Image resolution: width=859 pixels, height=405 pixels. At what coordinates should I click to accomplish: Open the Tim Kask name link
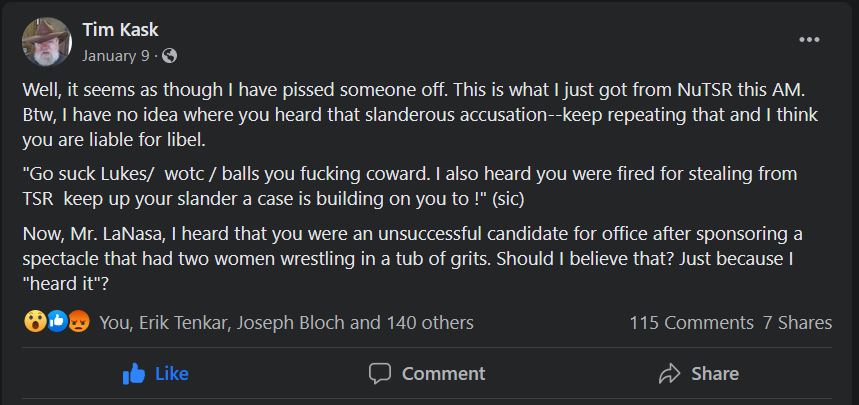(x=118, y=31)
